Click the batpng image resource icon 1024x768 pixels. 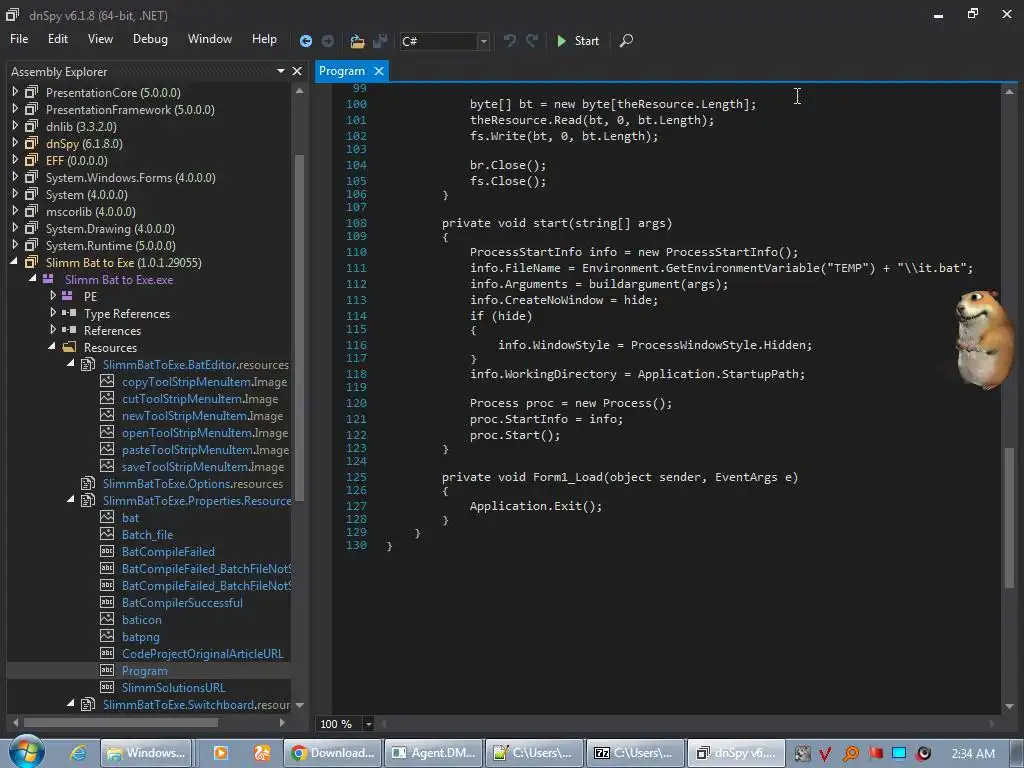[107, 635]
